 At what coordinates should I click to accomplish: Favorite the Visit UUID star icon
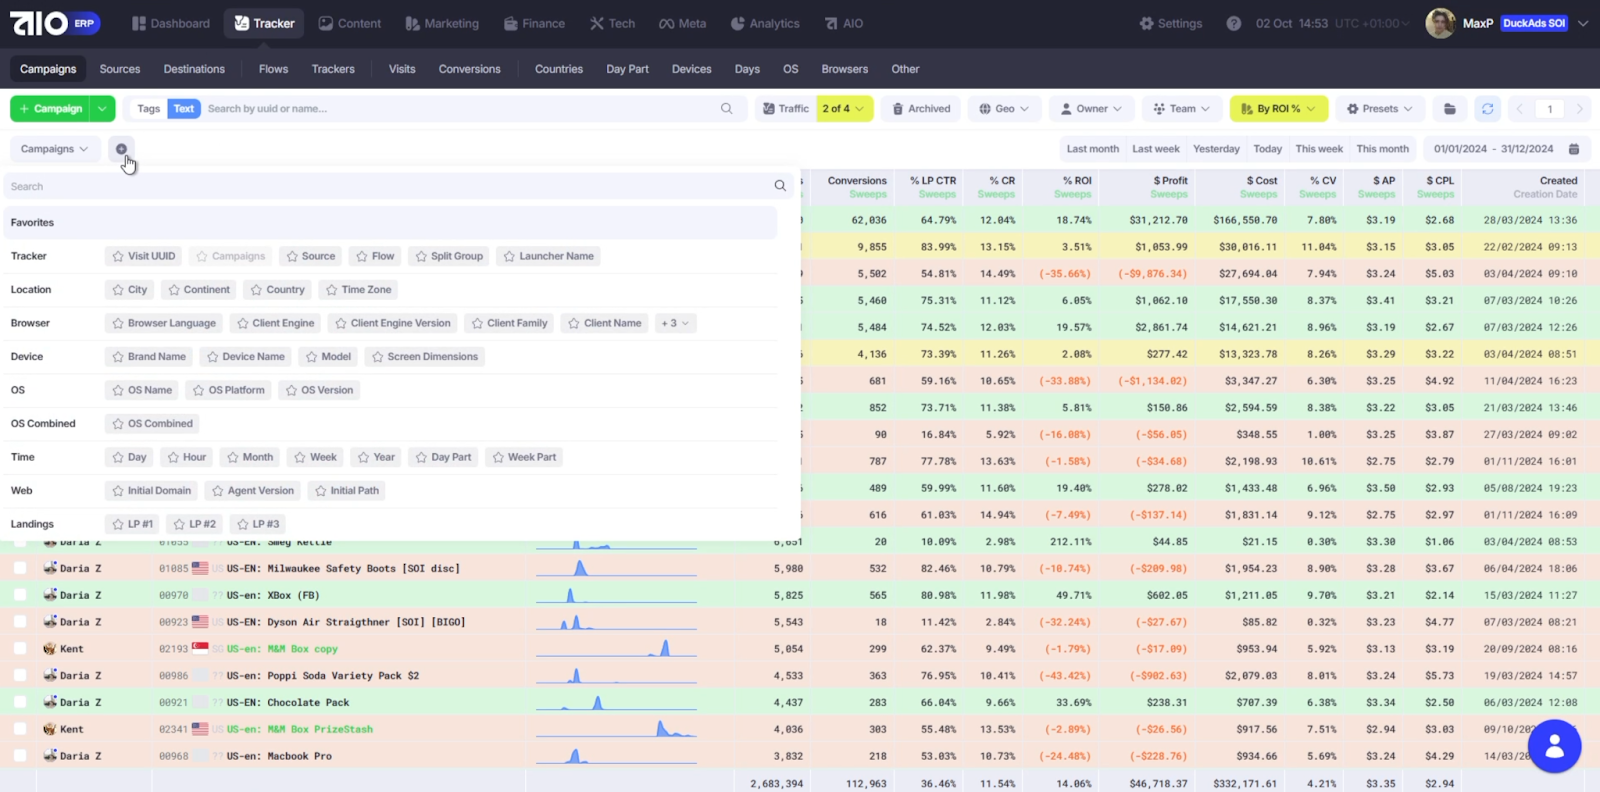118,256
